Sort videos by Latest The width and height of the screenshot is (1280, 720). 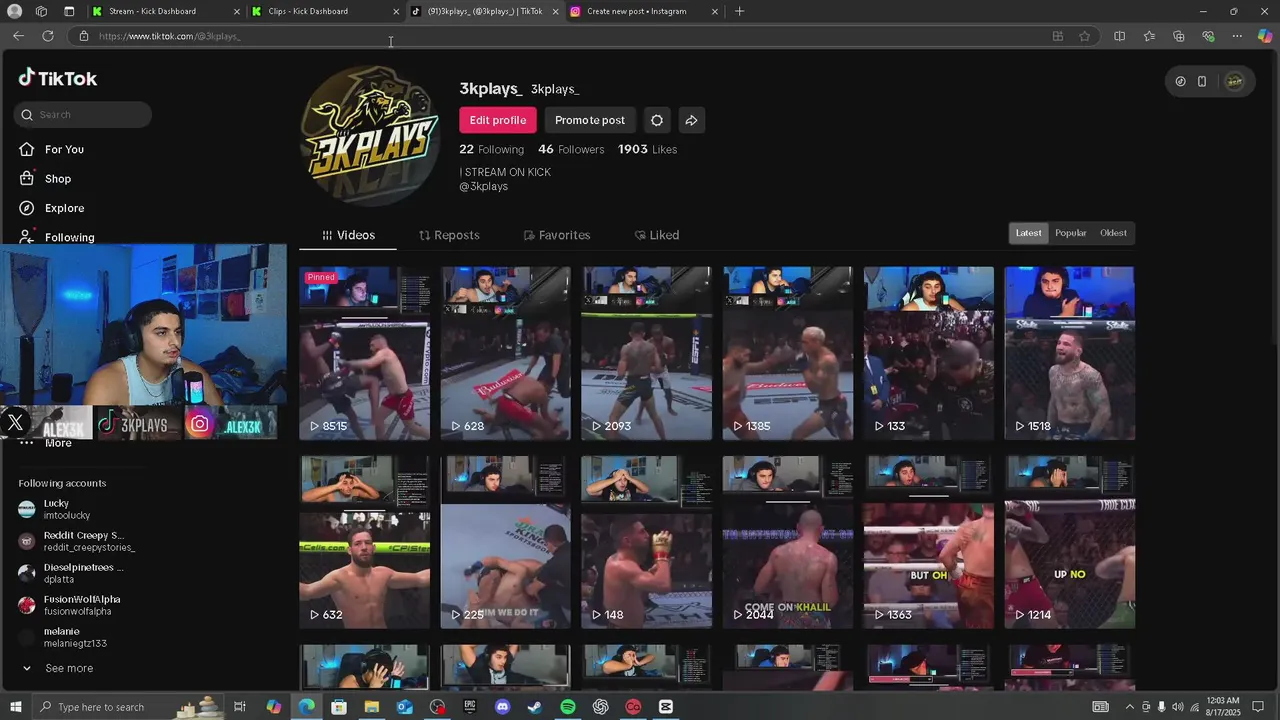[1028, 233]
